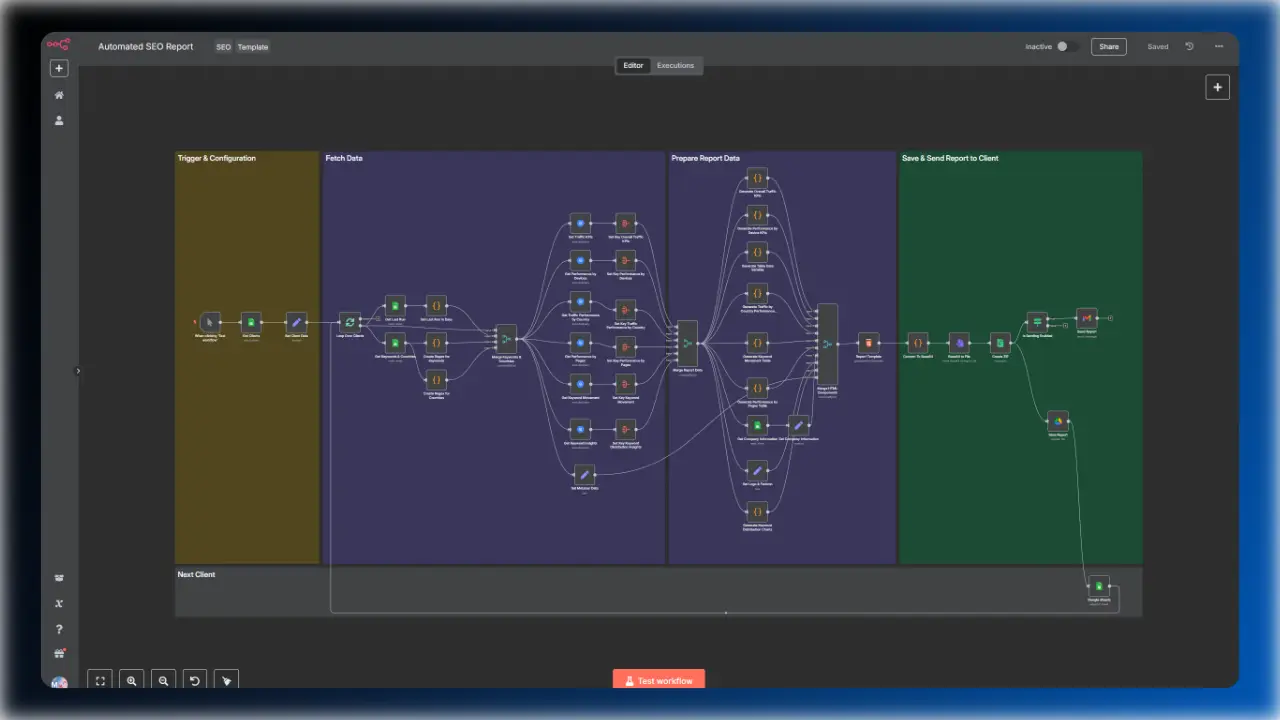
Task: Select the Create Regex for Countries node
Action: pyautogui.click(x=436, y=380)
